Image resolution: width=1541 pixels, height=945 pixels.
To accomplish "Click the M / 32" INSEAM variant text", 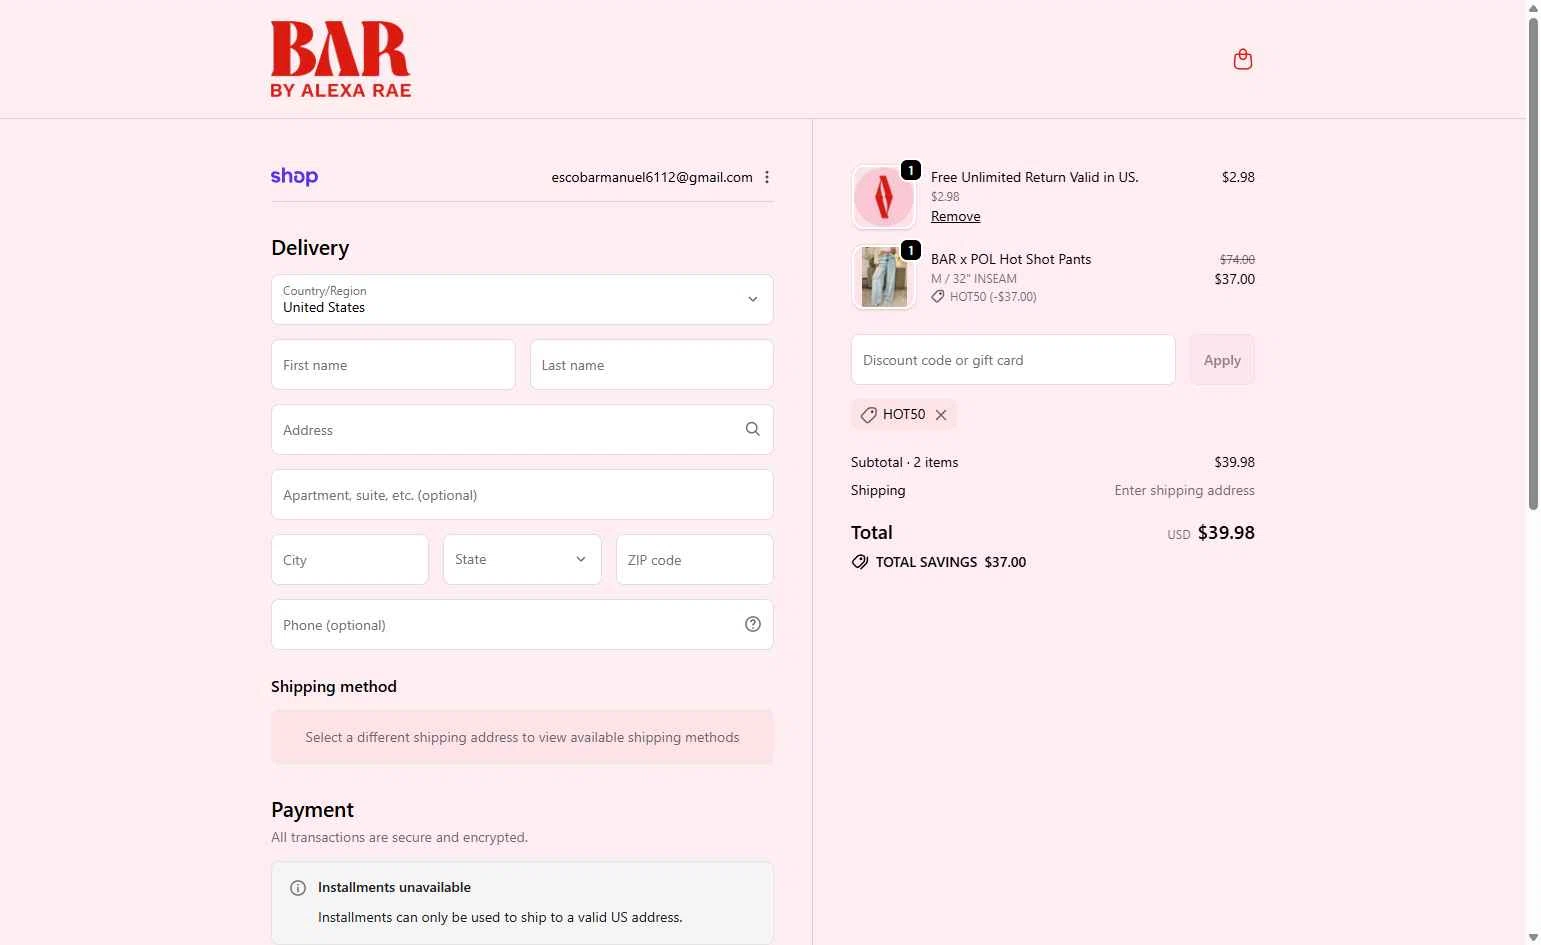I will pos(974,279).
